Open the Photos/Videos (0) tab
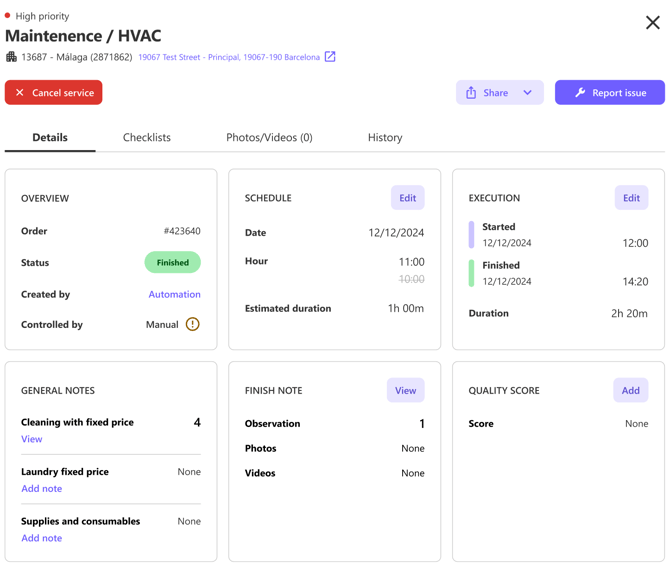Image resolution: width=670 pixels, height=566 pixels. [269, 138]
